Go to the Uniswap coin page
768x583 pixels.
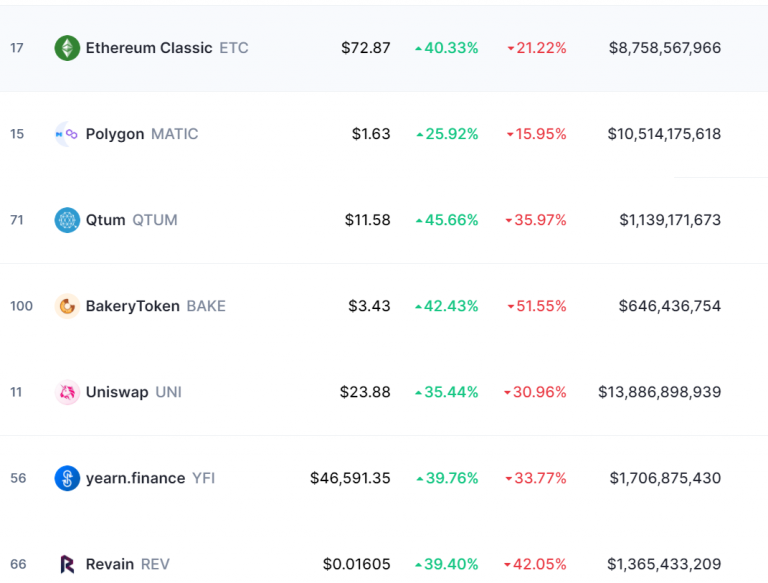point(117,392)
